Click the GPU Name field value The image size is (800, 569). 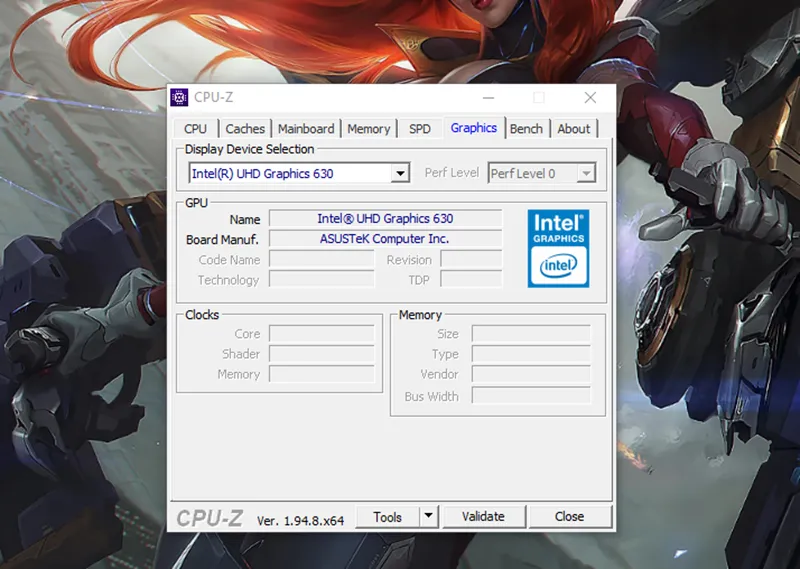[385, 218]
